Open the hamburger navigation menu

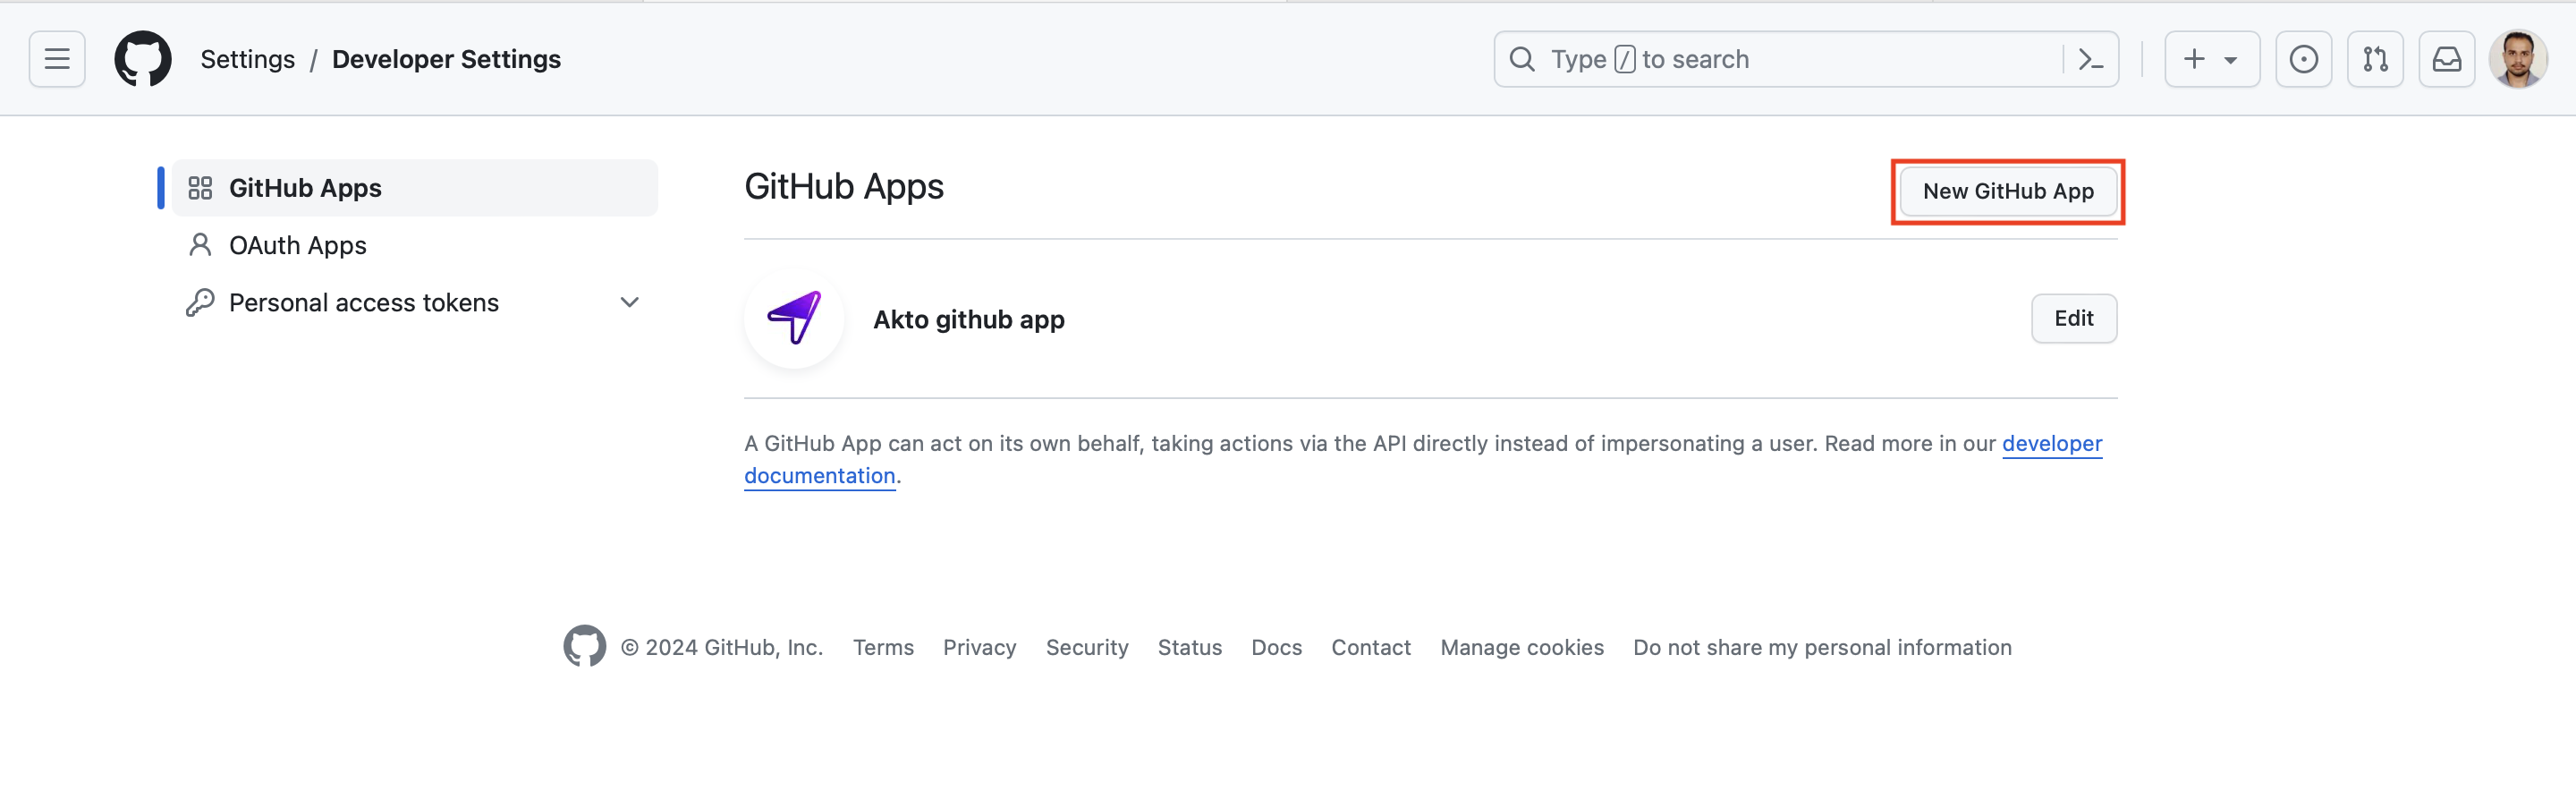(57, 59)
